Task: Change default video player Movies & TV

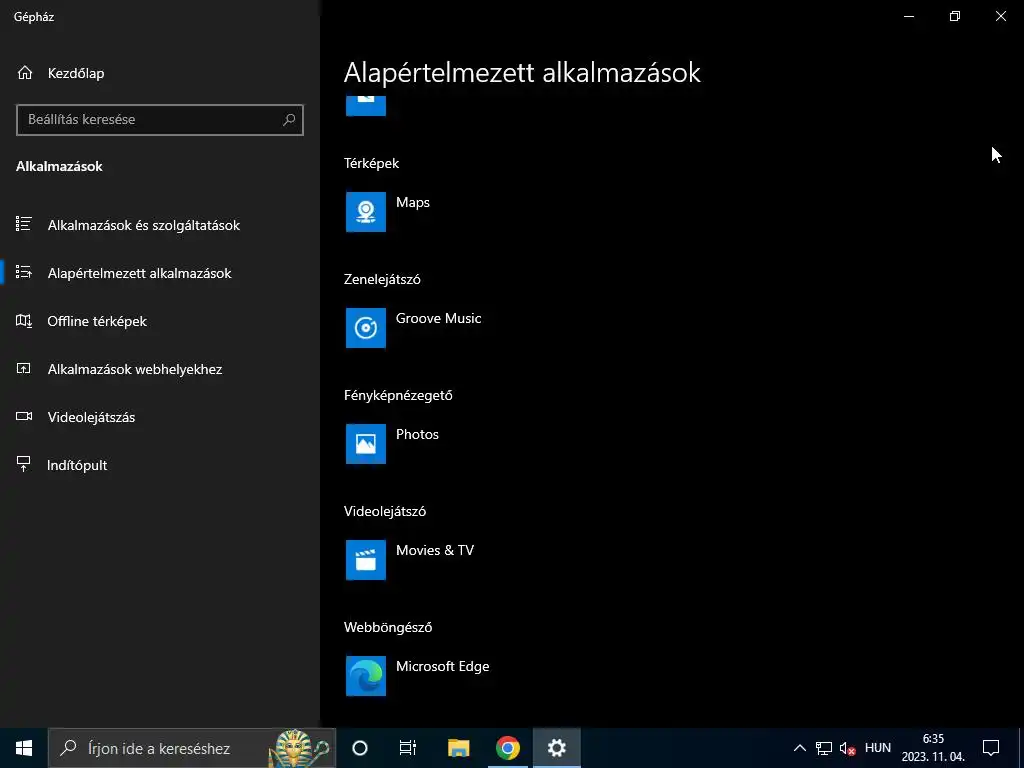Action: click(x=435, y=550)
